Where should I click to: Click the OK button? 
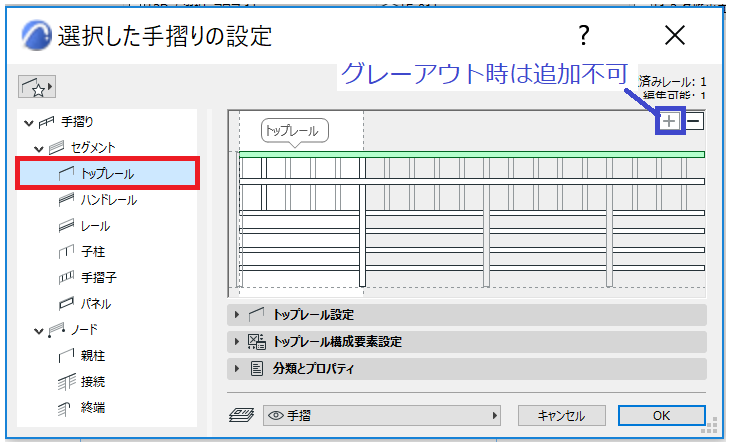click(x=661, y=415)
